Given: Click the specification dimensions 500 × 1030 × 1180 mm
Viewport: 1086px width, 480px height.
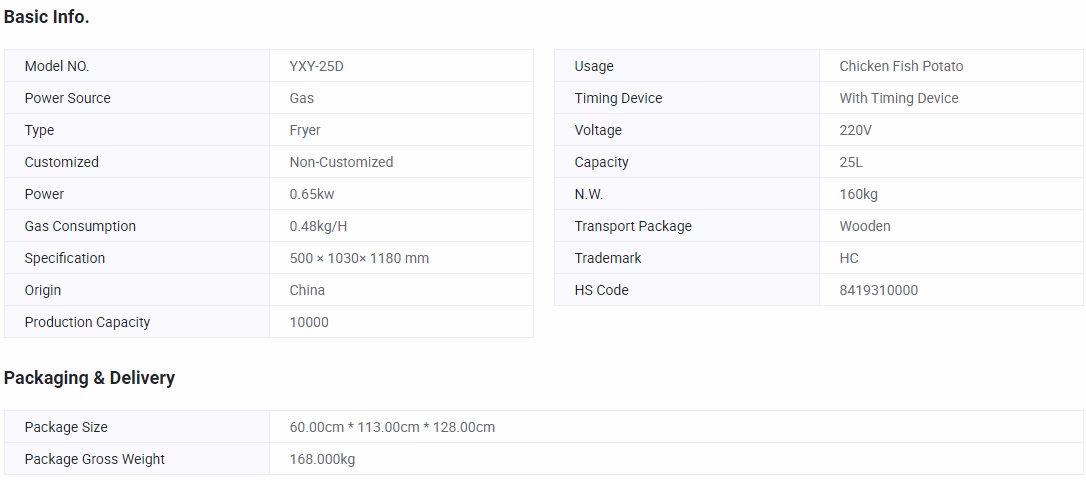Looking at the screenshot, I should (359, 258).
